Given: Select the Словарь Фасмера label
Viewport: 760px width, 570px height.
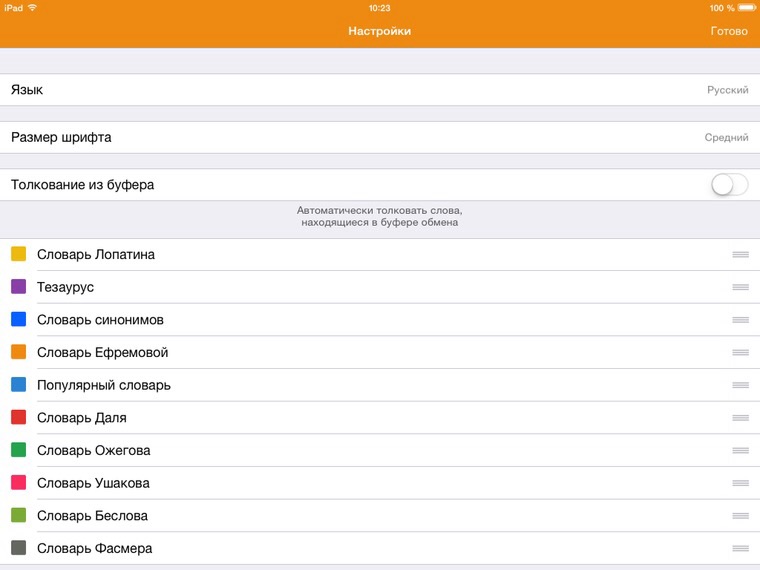Looking at the screenshot, I should tap(95, 548).
